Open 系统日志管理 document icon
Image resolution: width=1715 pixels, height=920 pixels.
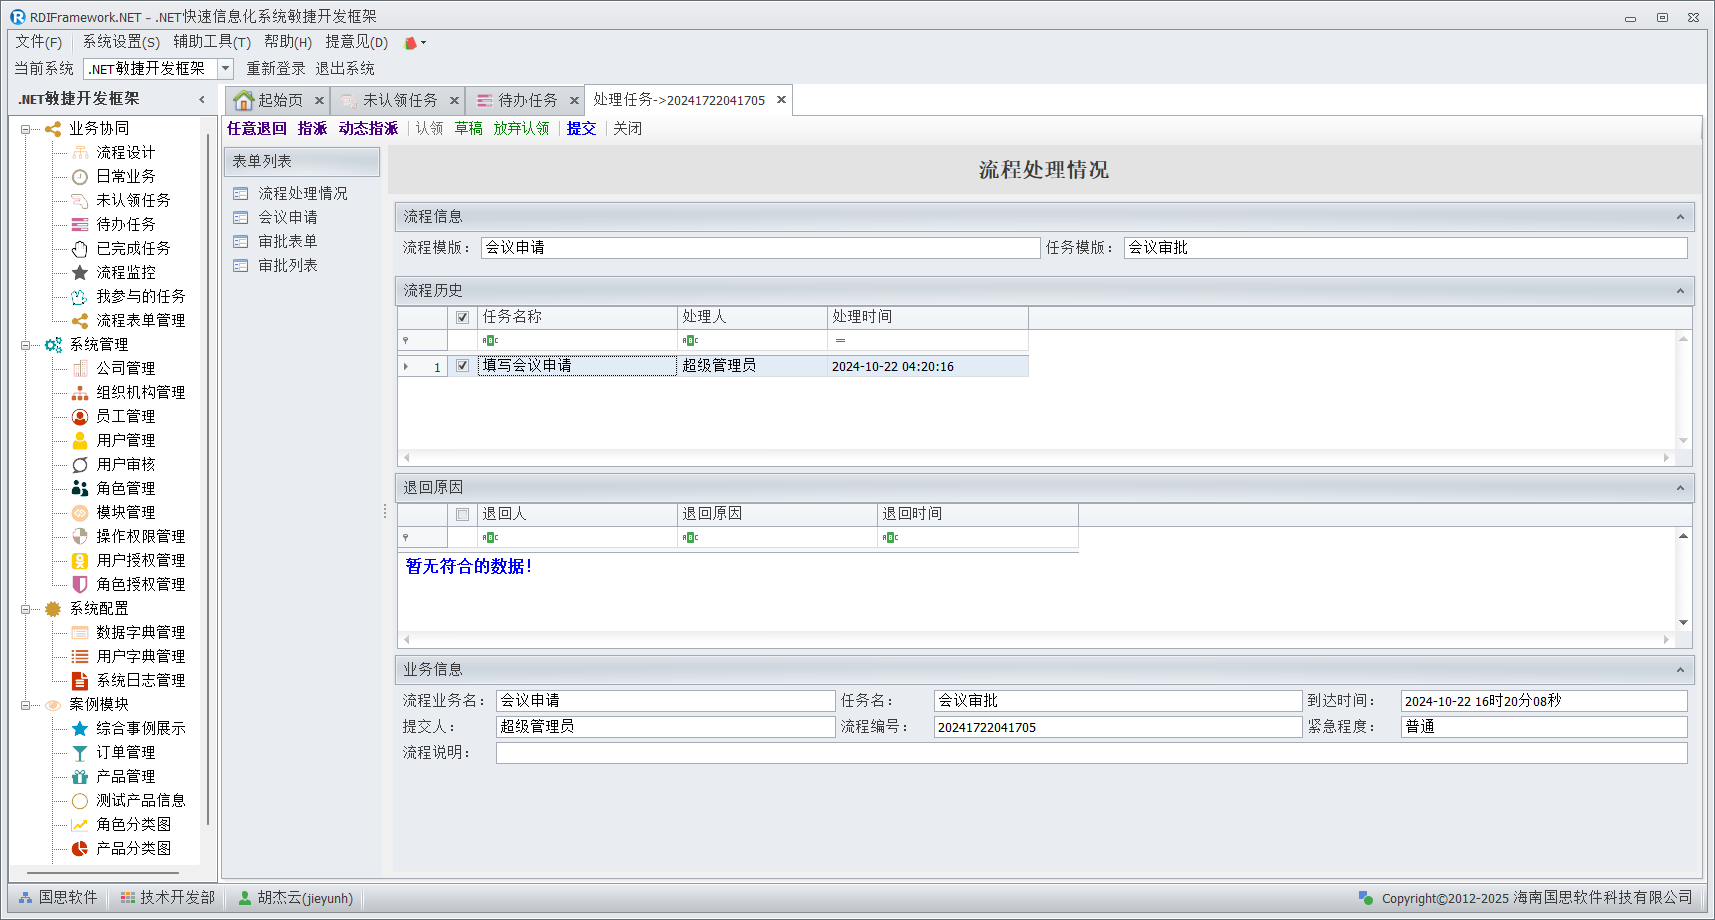tap(80, 681)
